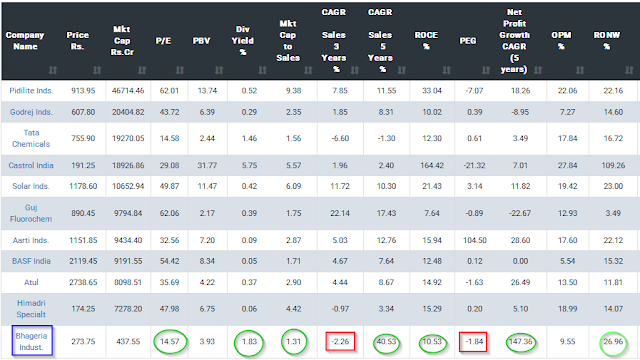Click the BASF India link

coord(31,261)
